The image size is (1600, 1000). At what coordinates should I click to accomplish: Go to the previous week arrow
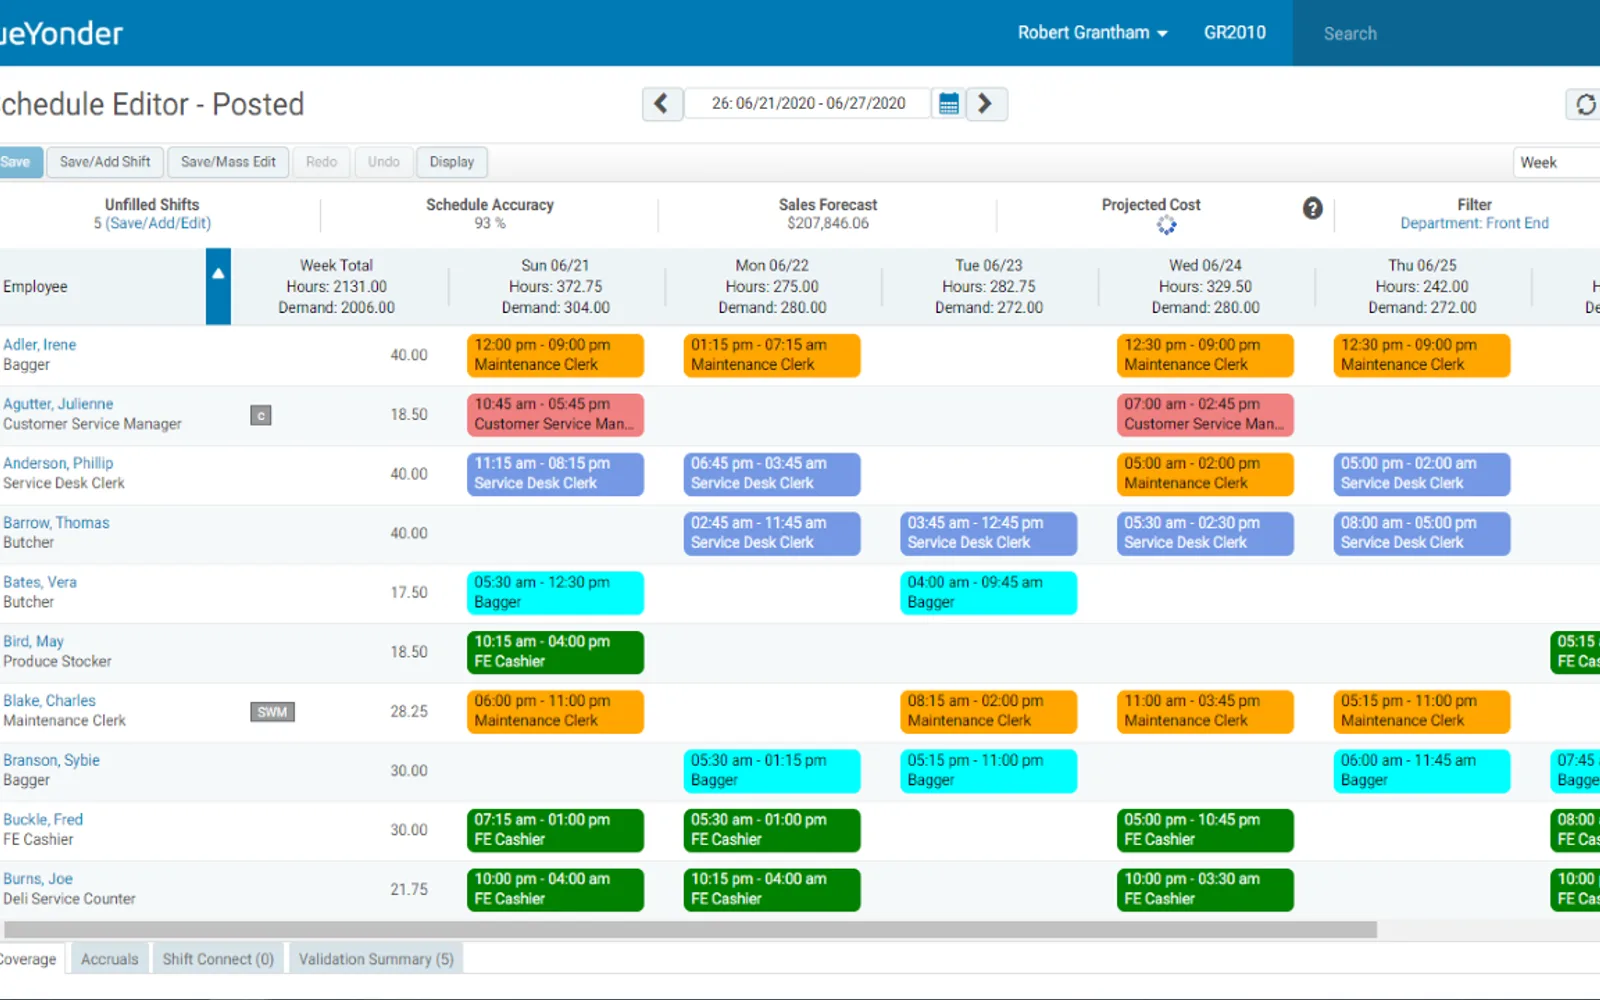(x=662, y=104)
